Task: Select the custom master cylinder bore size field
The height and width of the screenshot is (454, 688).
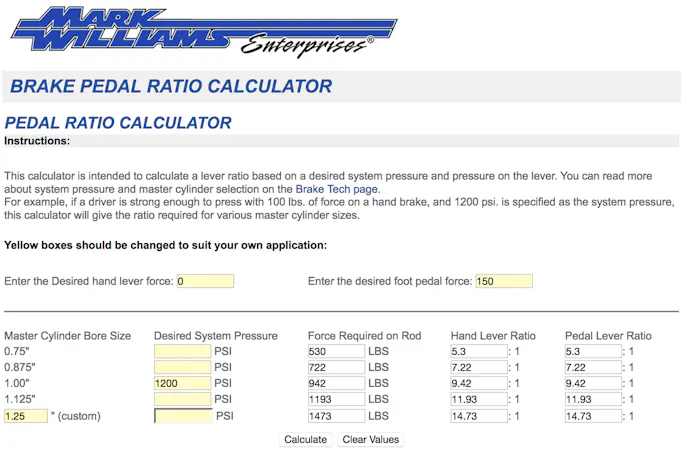Action: (26, 416)
